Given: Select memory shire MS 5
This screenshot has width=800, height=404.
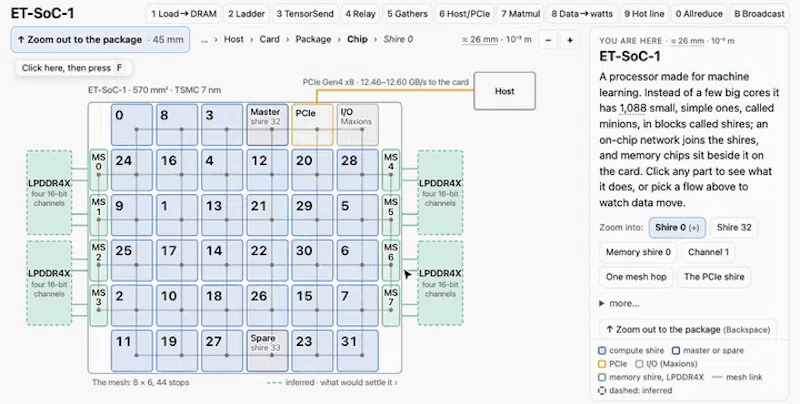Looking at the screenshot, I should point(391,215).
